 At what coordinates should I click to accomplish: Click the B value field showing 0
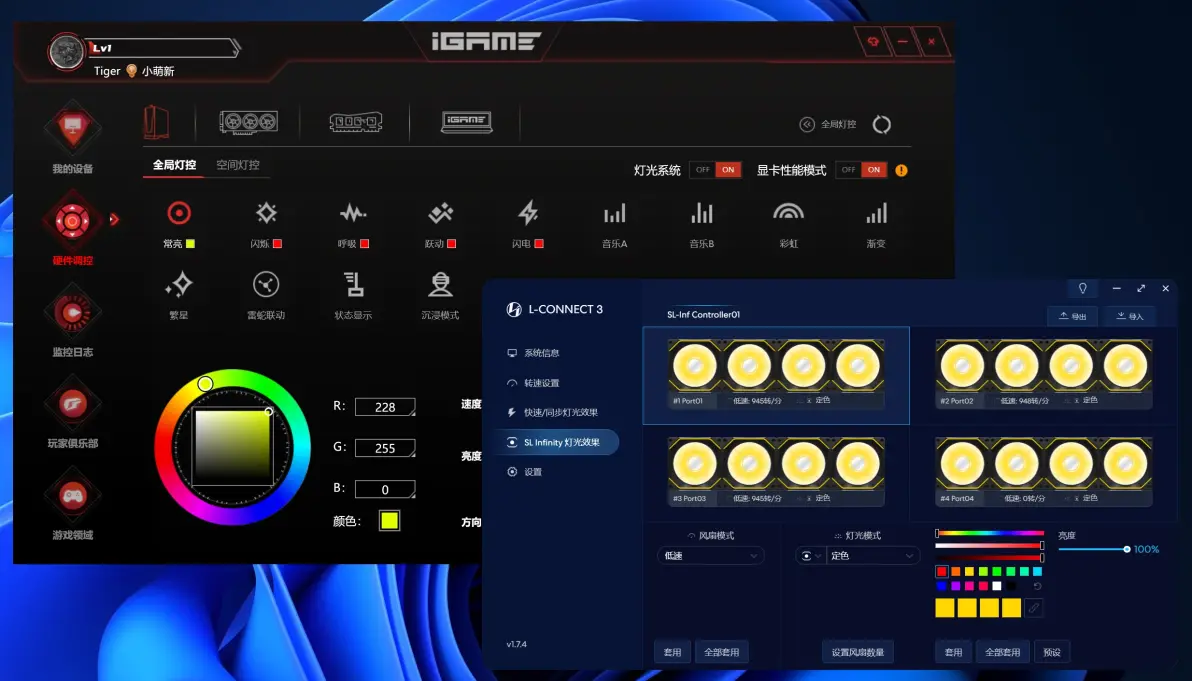[385, 489]
